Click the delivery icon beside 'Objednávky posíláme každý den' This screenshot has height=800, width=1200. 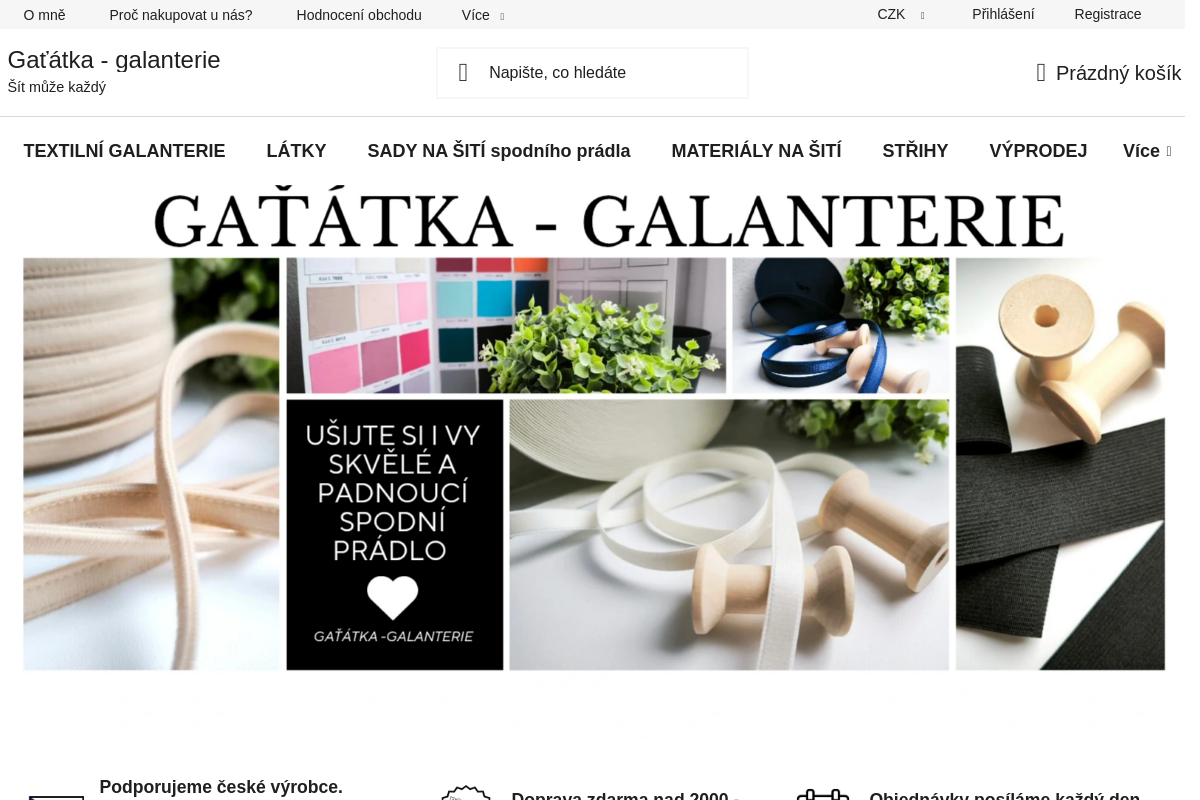coord(822,795)
